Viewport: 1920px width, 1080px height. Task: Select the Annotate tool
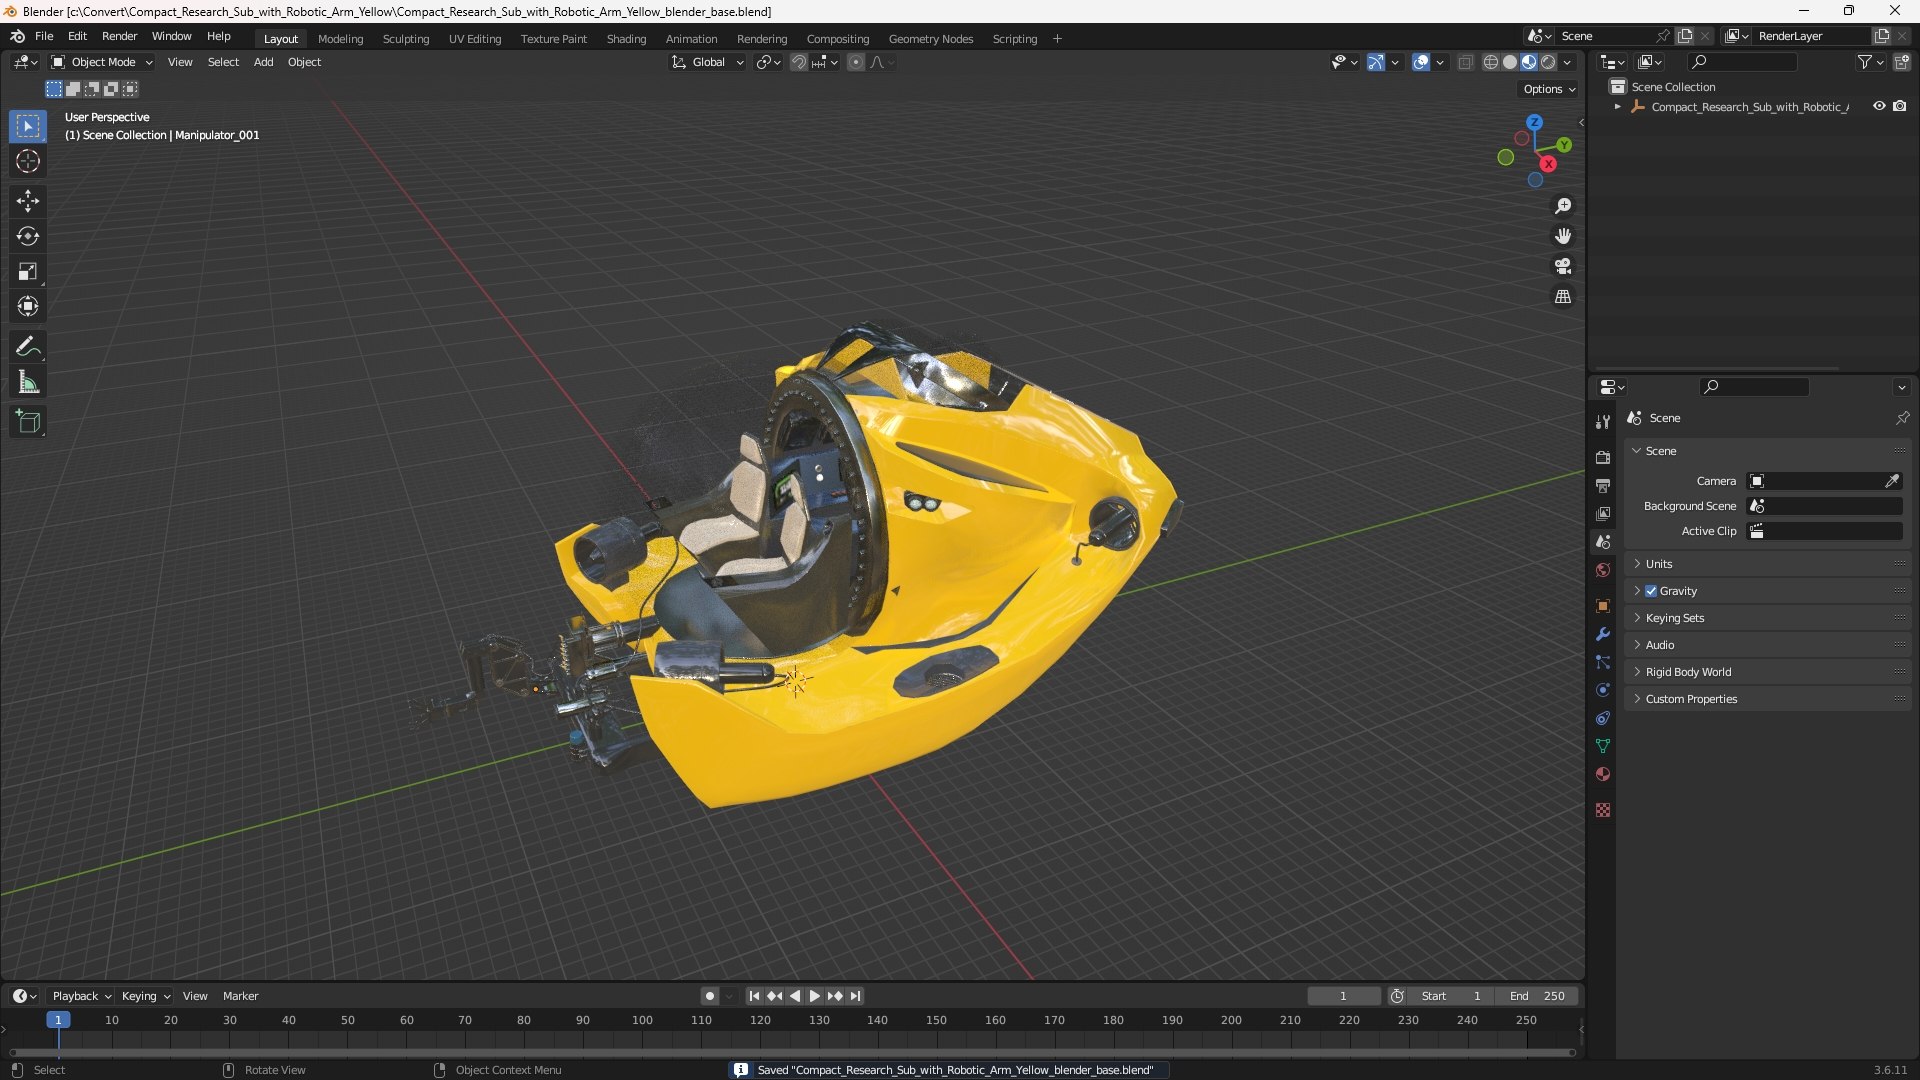point(28,347)
